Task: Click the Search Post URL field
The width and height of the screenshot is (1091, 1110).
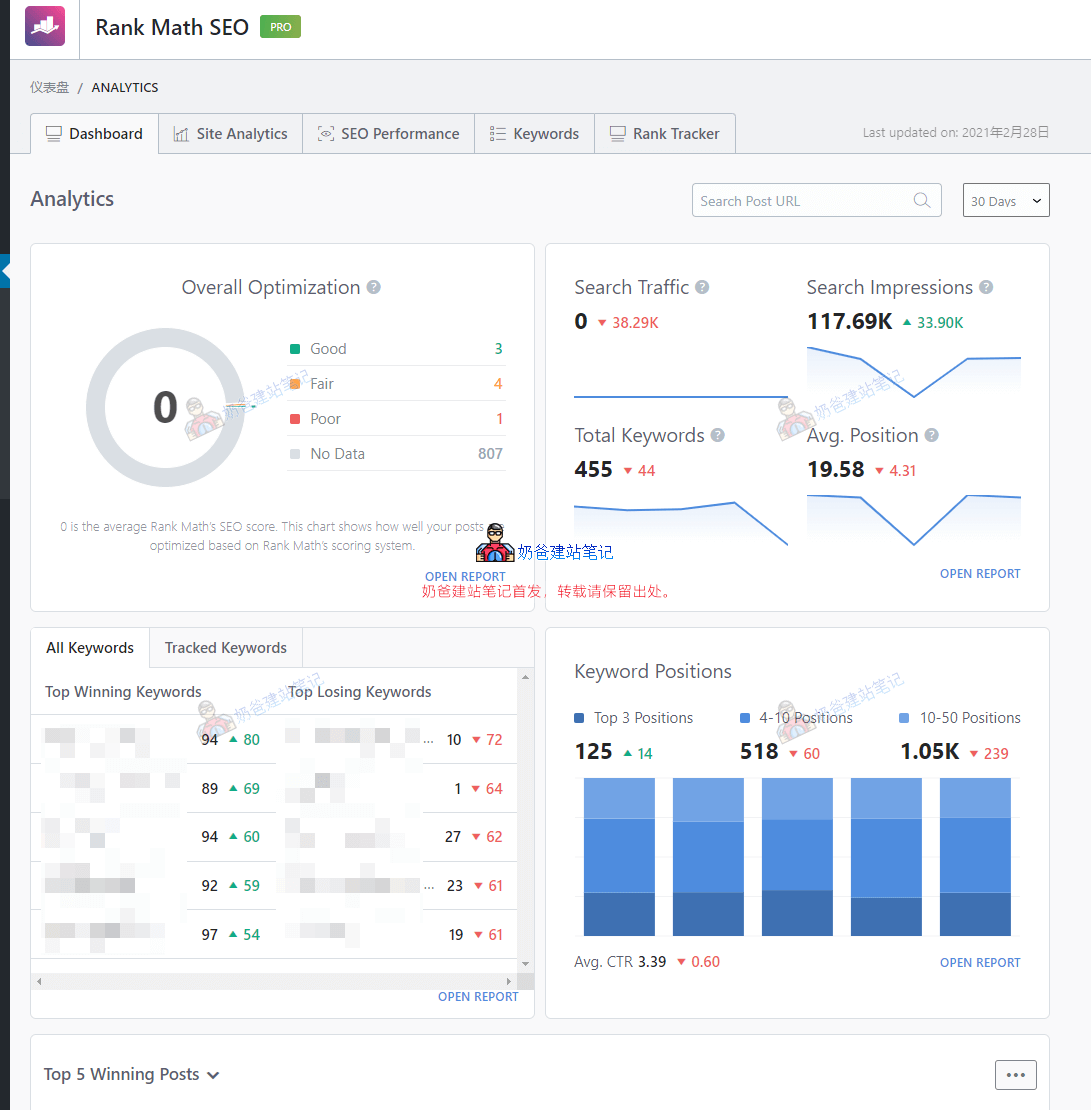Action: pos(800,201)
